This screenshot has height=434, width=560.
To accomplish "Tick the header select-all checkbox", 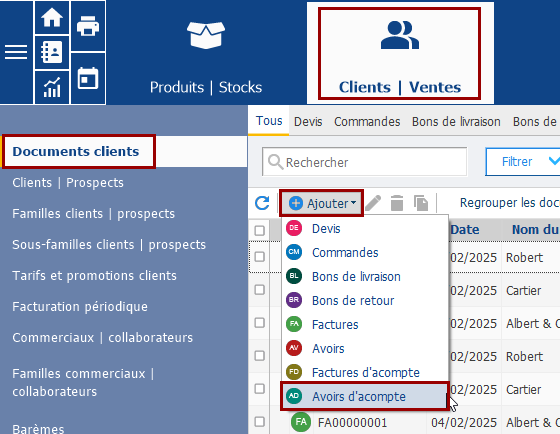I will click(260, 230).
